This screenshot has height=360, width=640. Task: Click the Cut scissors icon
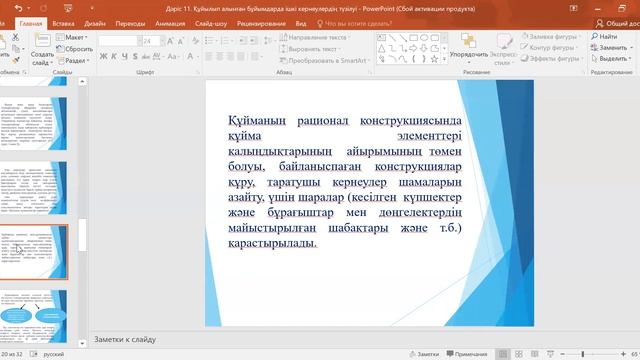point(16,38)
